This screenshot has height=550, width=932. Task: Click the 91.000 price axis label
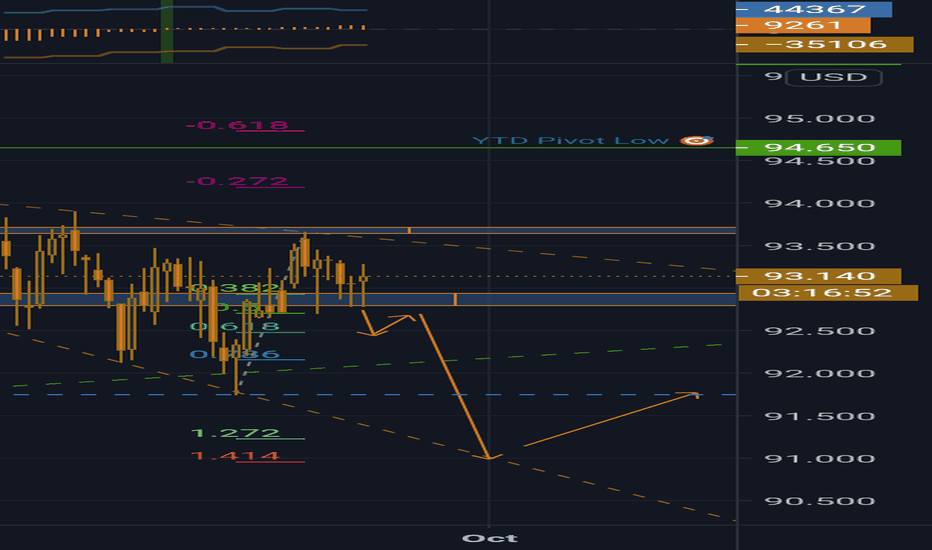820,458
